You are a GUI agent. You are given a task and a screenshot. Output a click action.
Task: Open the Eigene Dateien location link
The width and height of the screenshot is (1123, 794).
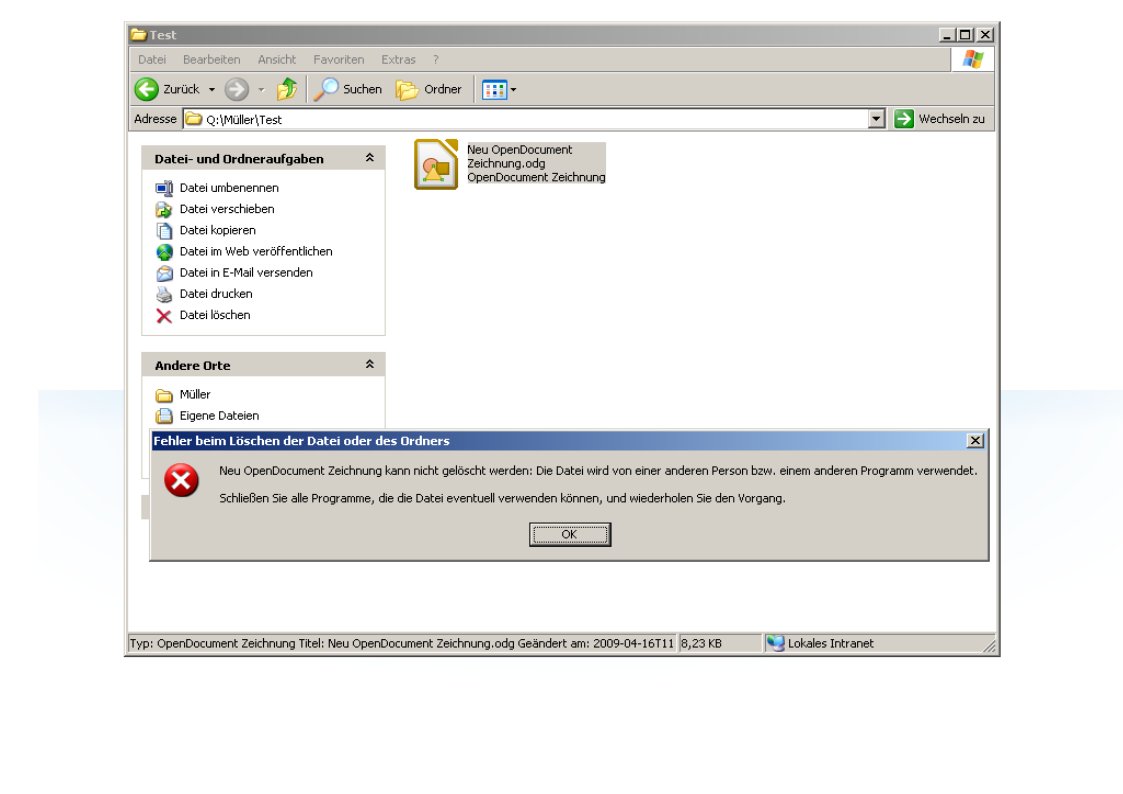point(218,415)
